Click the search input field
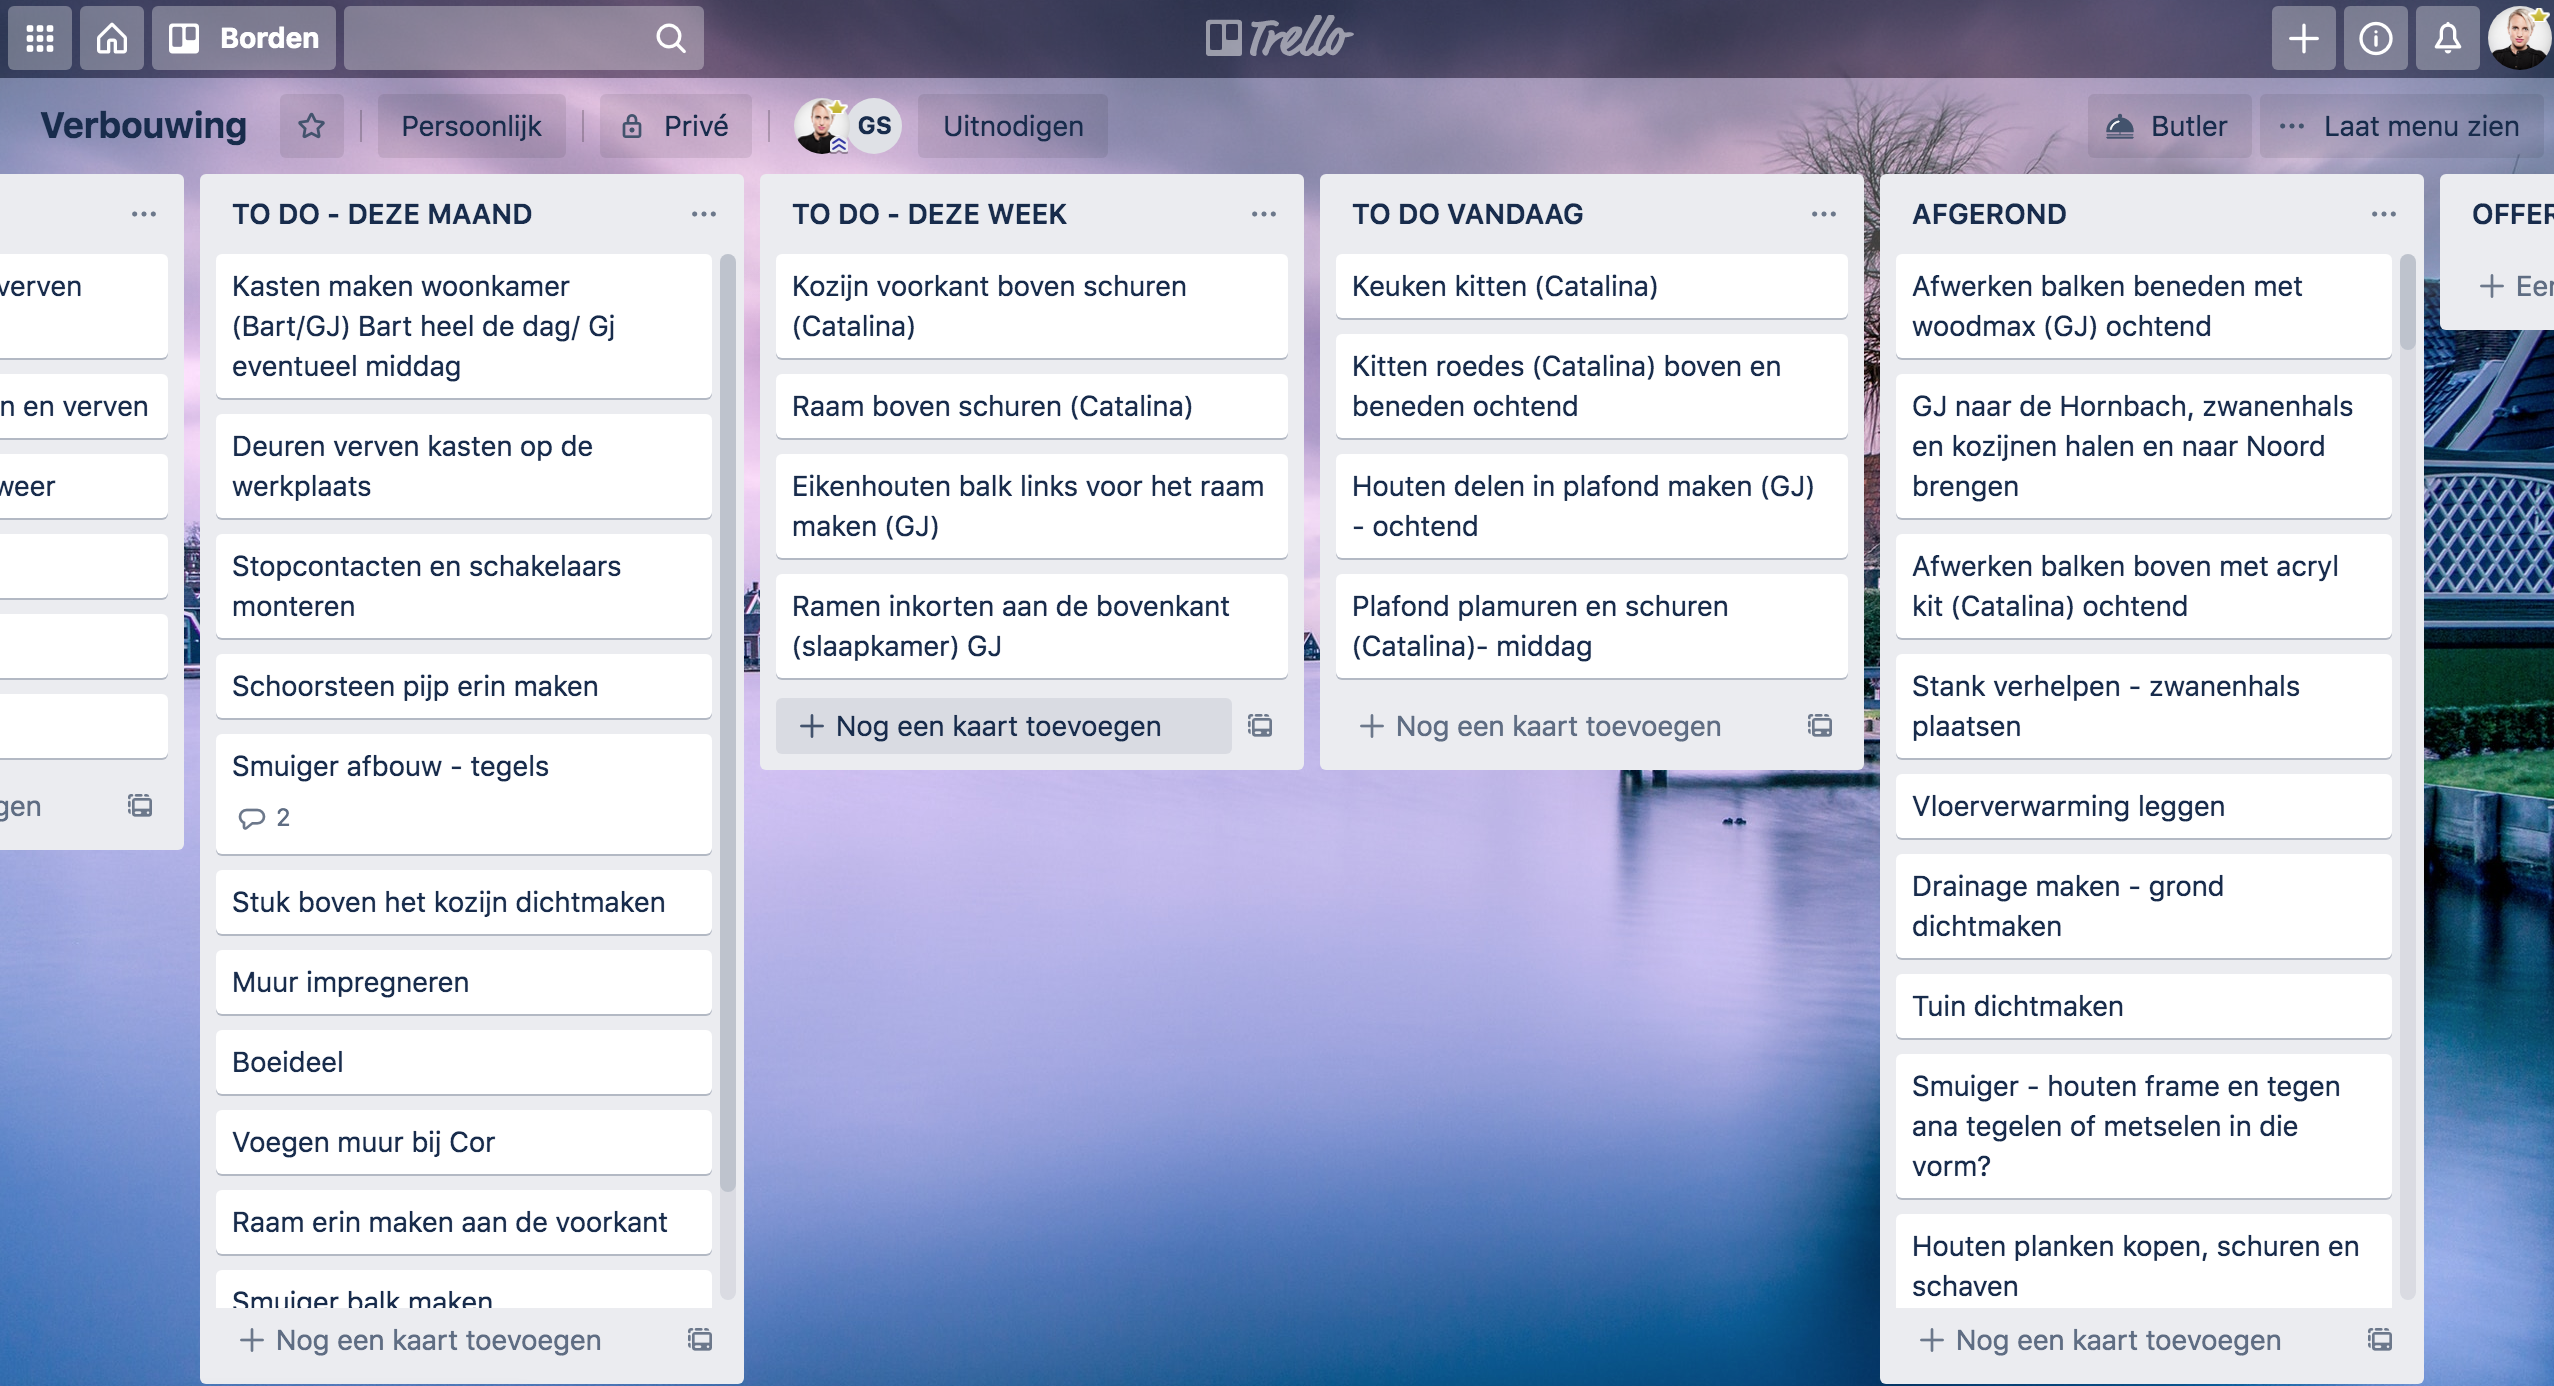 pyautogui.click(x=500, y=38)
